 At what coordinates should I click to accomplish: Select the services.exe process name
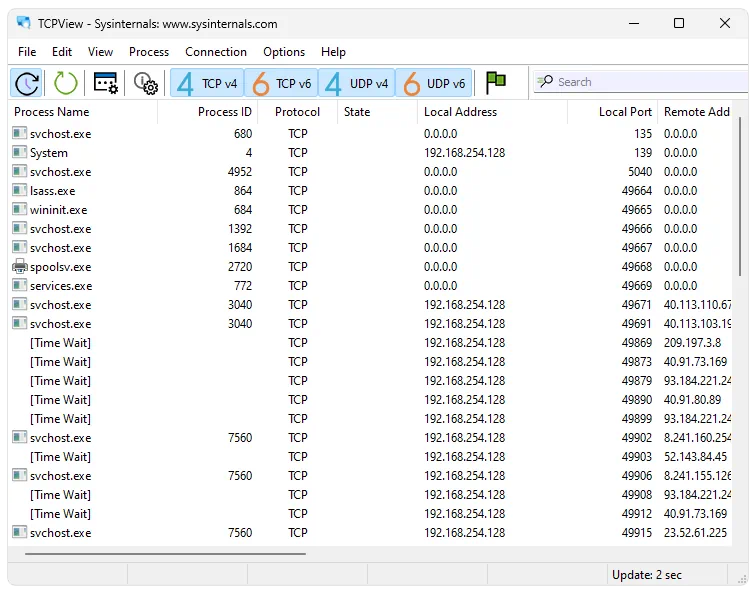coord(61,286)
